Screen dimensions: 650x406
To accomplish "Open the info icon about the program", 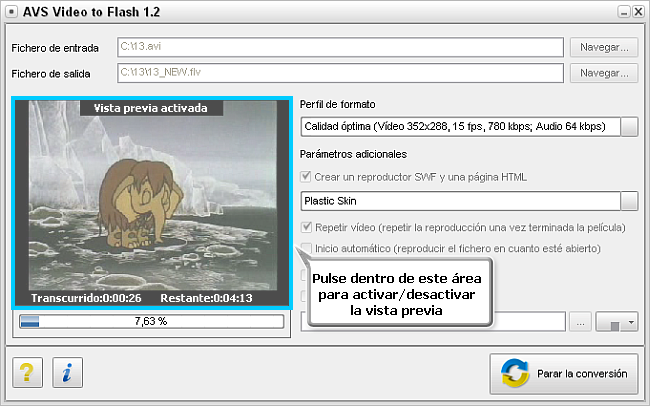I will (68, 372).
